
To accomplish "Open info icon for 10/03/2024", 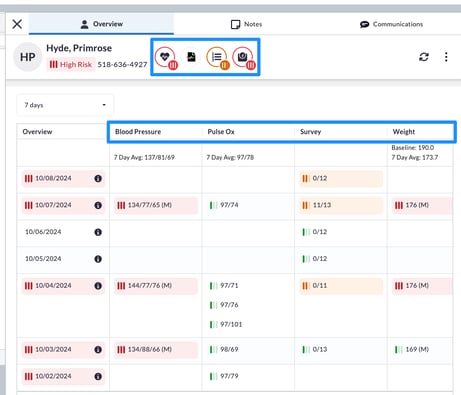I will pyautogui.click(x=98, y=350).
